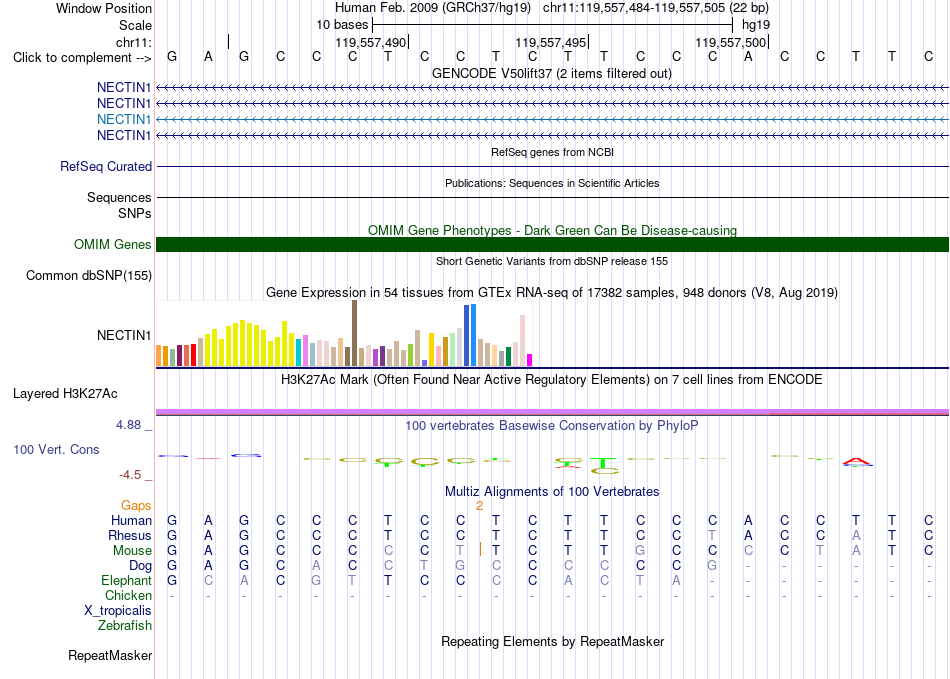
Task: Click the tall brown GTEx expression bar
Action: 354,333
